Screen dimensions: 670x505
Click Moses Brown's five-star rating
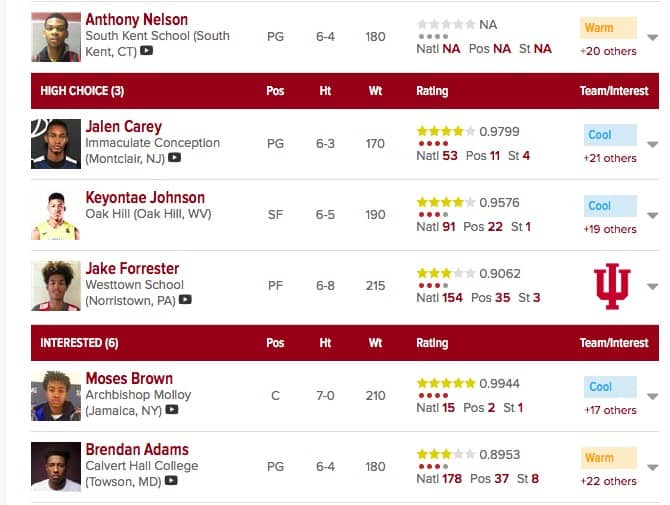[446, 383]
